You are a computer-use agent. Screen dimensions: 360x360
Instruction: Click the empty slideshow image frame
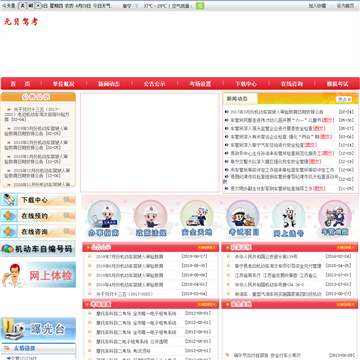[150, 142]
